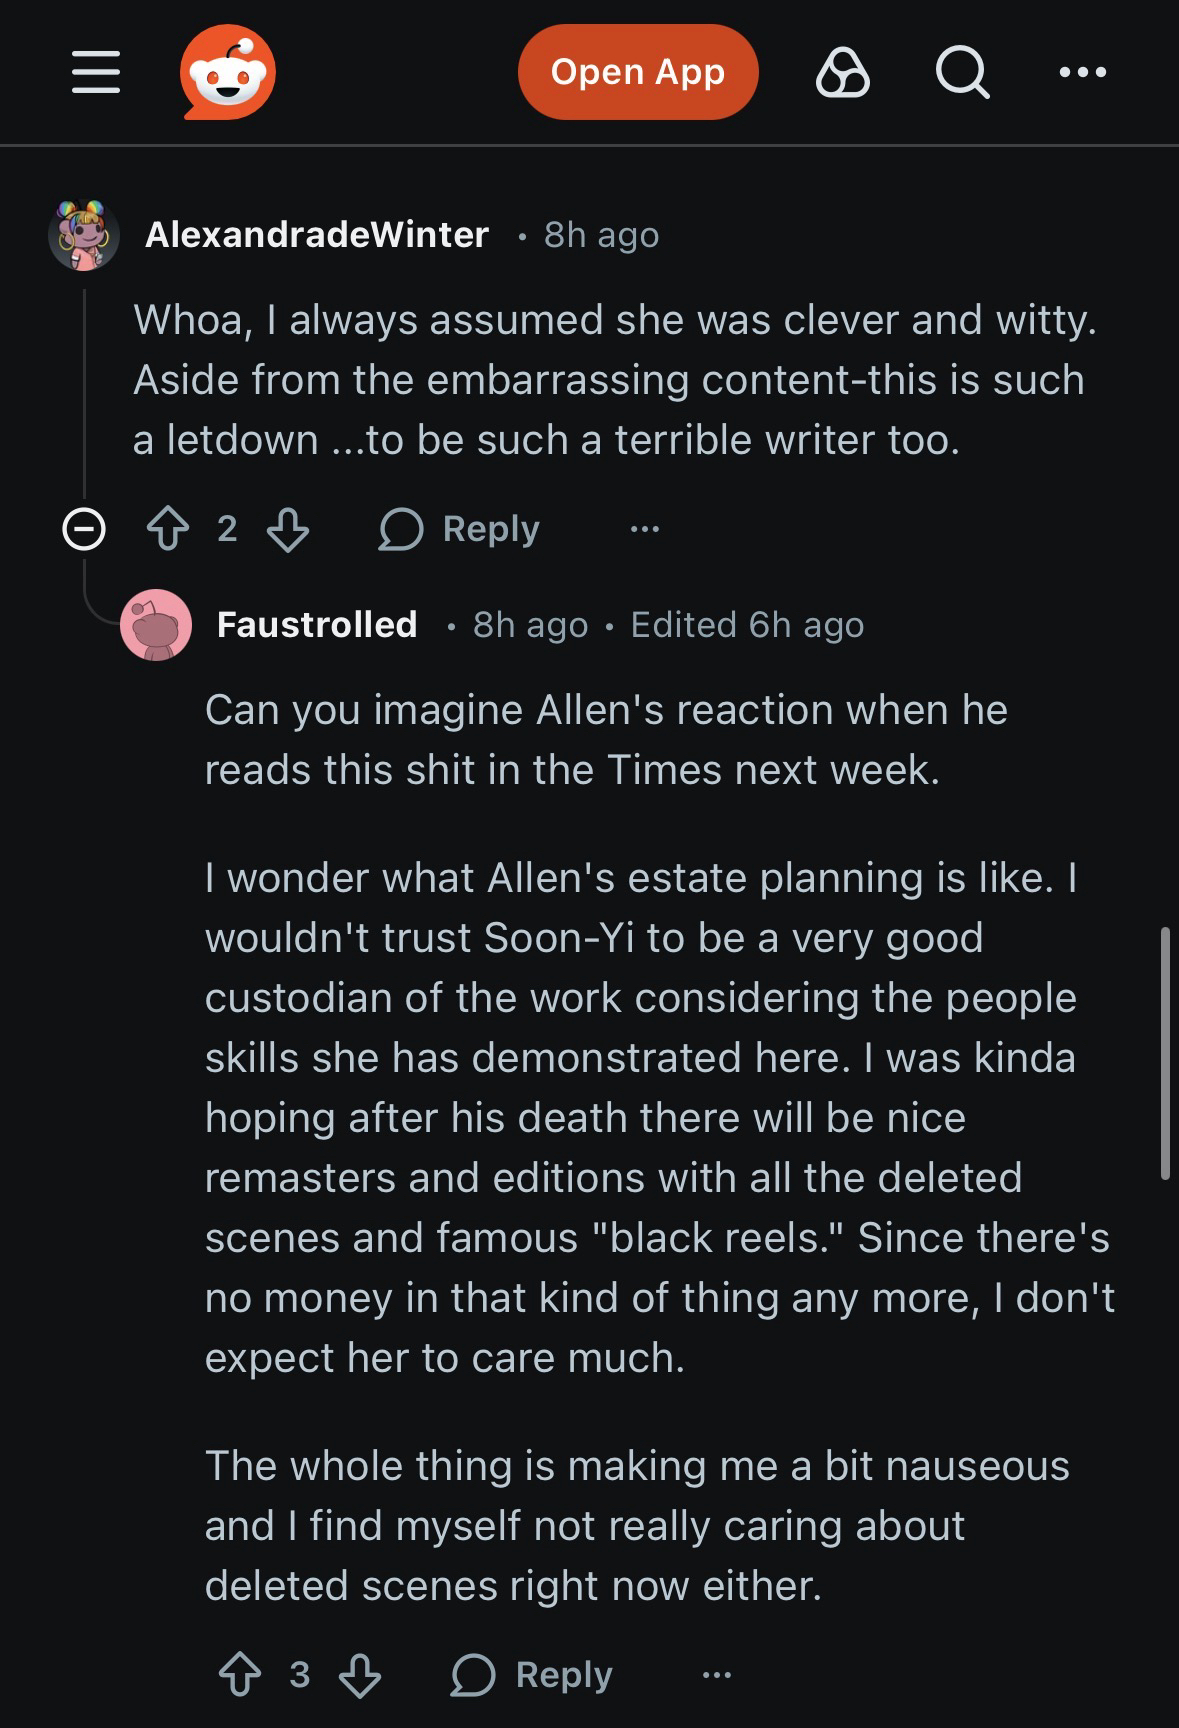Upvote Faustrolled's comment
The image size is (1179, 1728).
[x=240, y=1674]
